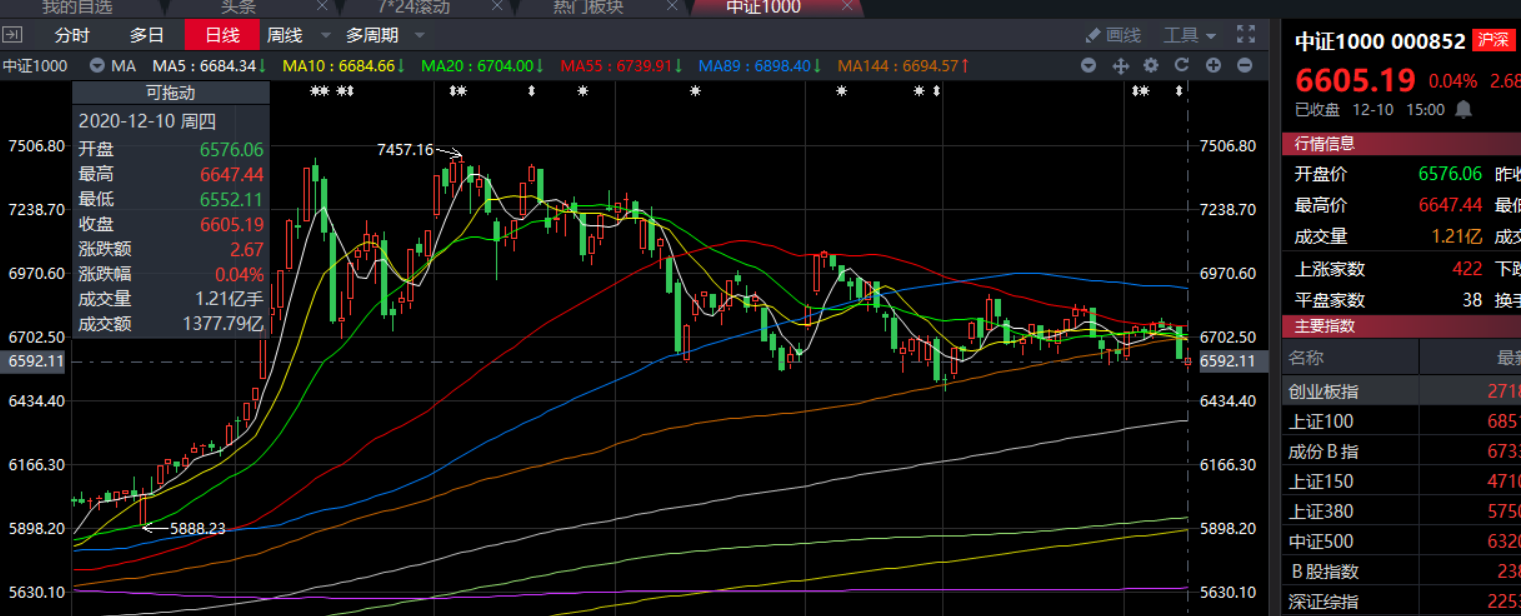Select Ｂ股指数 index row
This screenshot has width=1521, height=616.
point(1401,571)
